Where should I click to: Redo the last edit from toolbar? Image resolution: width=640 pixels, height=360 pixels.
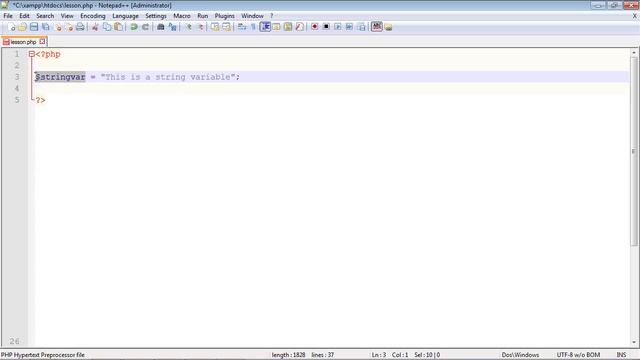pos(145,27)
